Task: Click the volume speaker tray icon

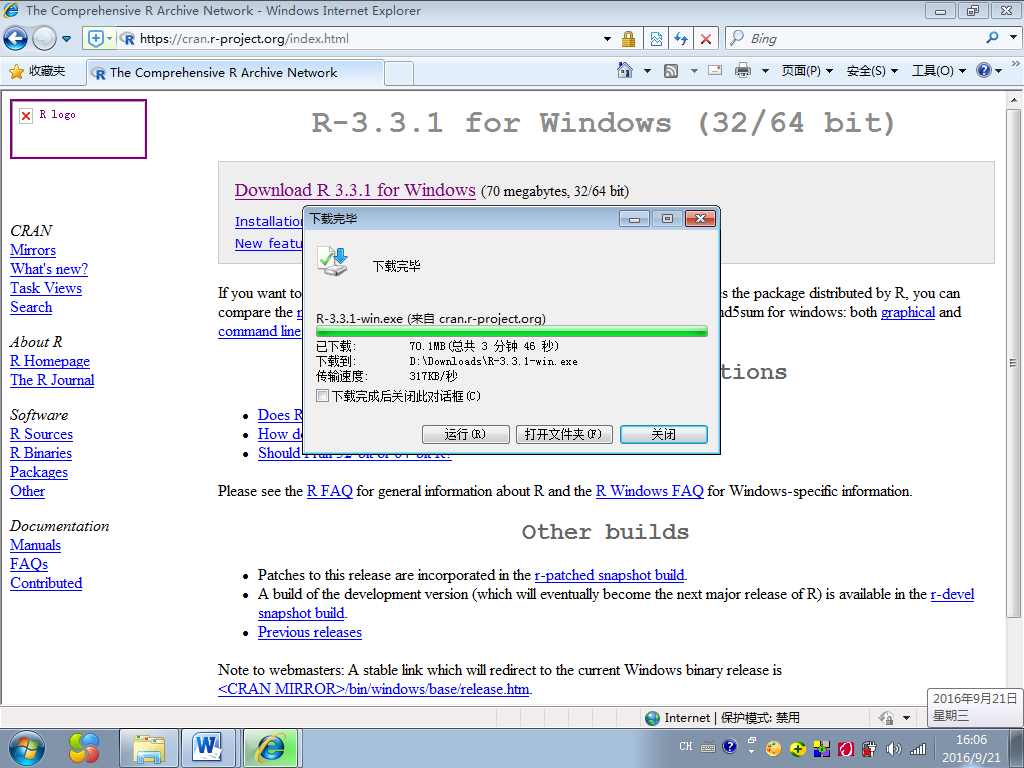Action: point(893,749)
